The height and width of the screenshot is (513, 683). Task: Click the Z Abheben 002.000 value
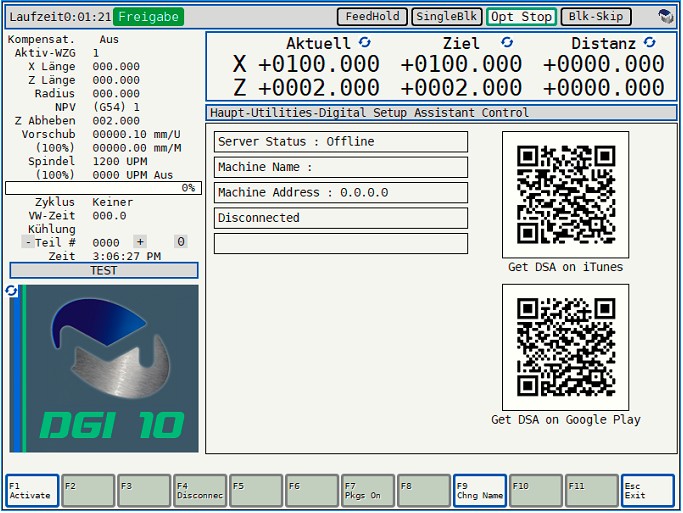[x=116, y=121]
